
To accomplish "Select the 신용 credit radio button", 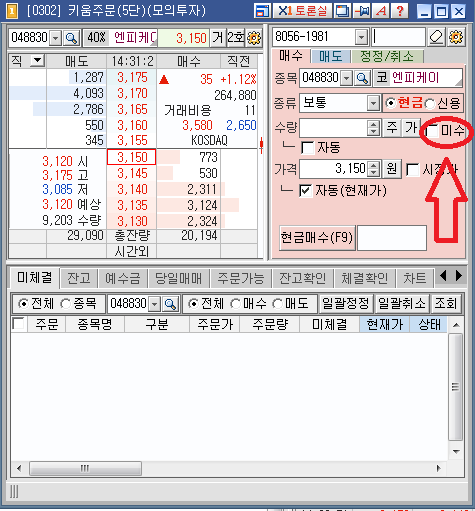I will coord(429,104).
